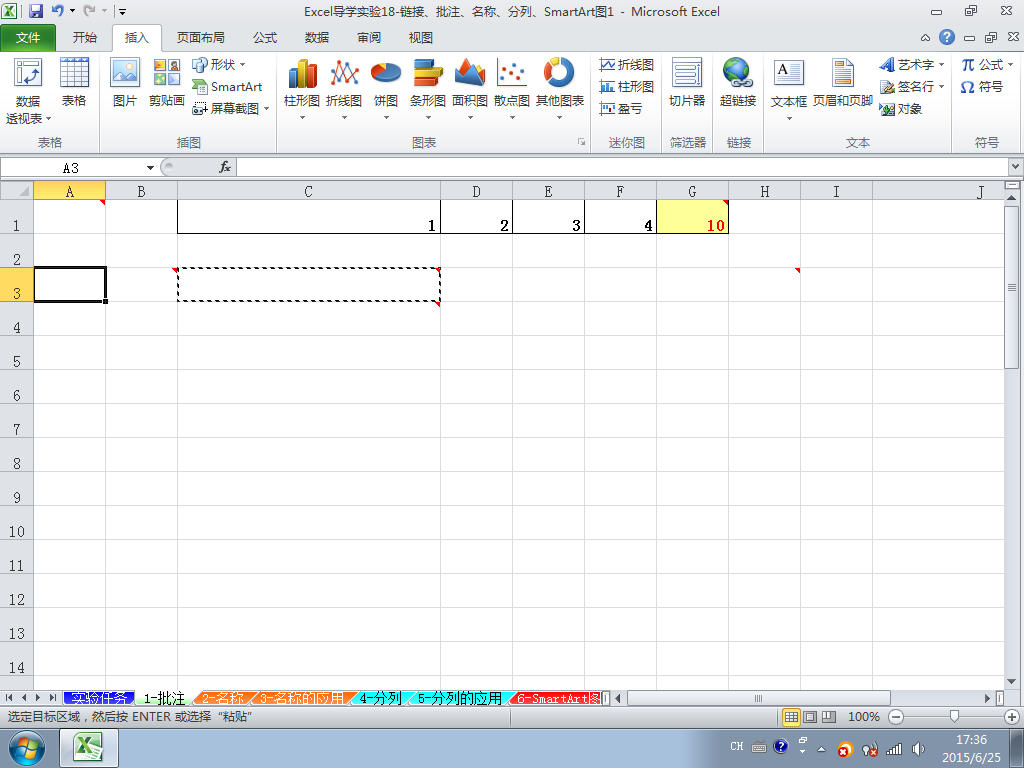Screen dimensions: 1024x768
Task: Insert column sparkline (迷你图 柱形图)
Action: point(626,86)
